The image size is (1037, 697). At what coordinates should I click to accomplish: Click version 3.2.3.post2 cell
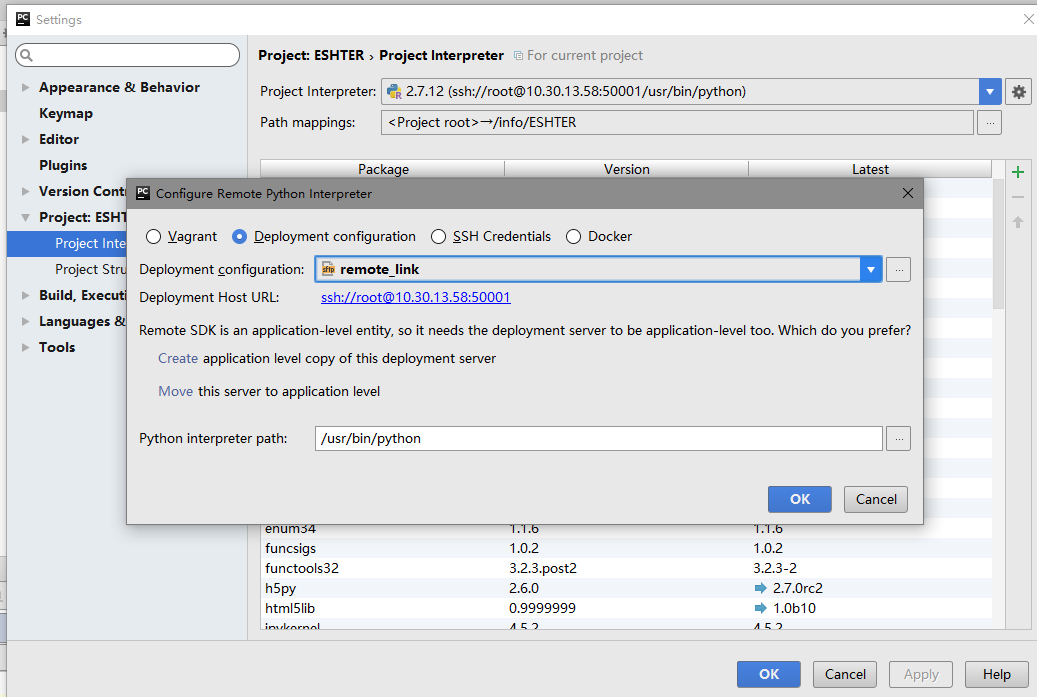(x=543, y=568)
